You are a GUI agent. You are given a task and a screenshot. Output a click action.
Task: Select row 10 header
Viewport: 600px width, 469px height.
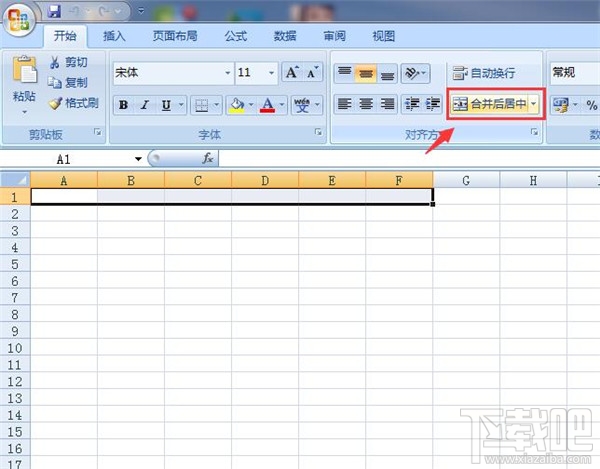click(15, 348)
